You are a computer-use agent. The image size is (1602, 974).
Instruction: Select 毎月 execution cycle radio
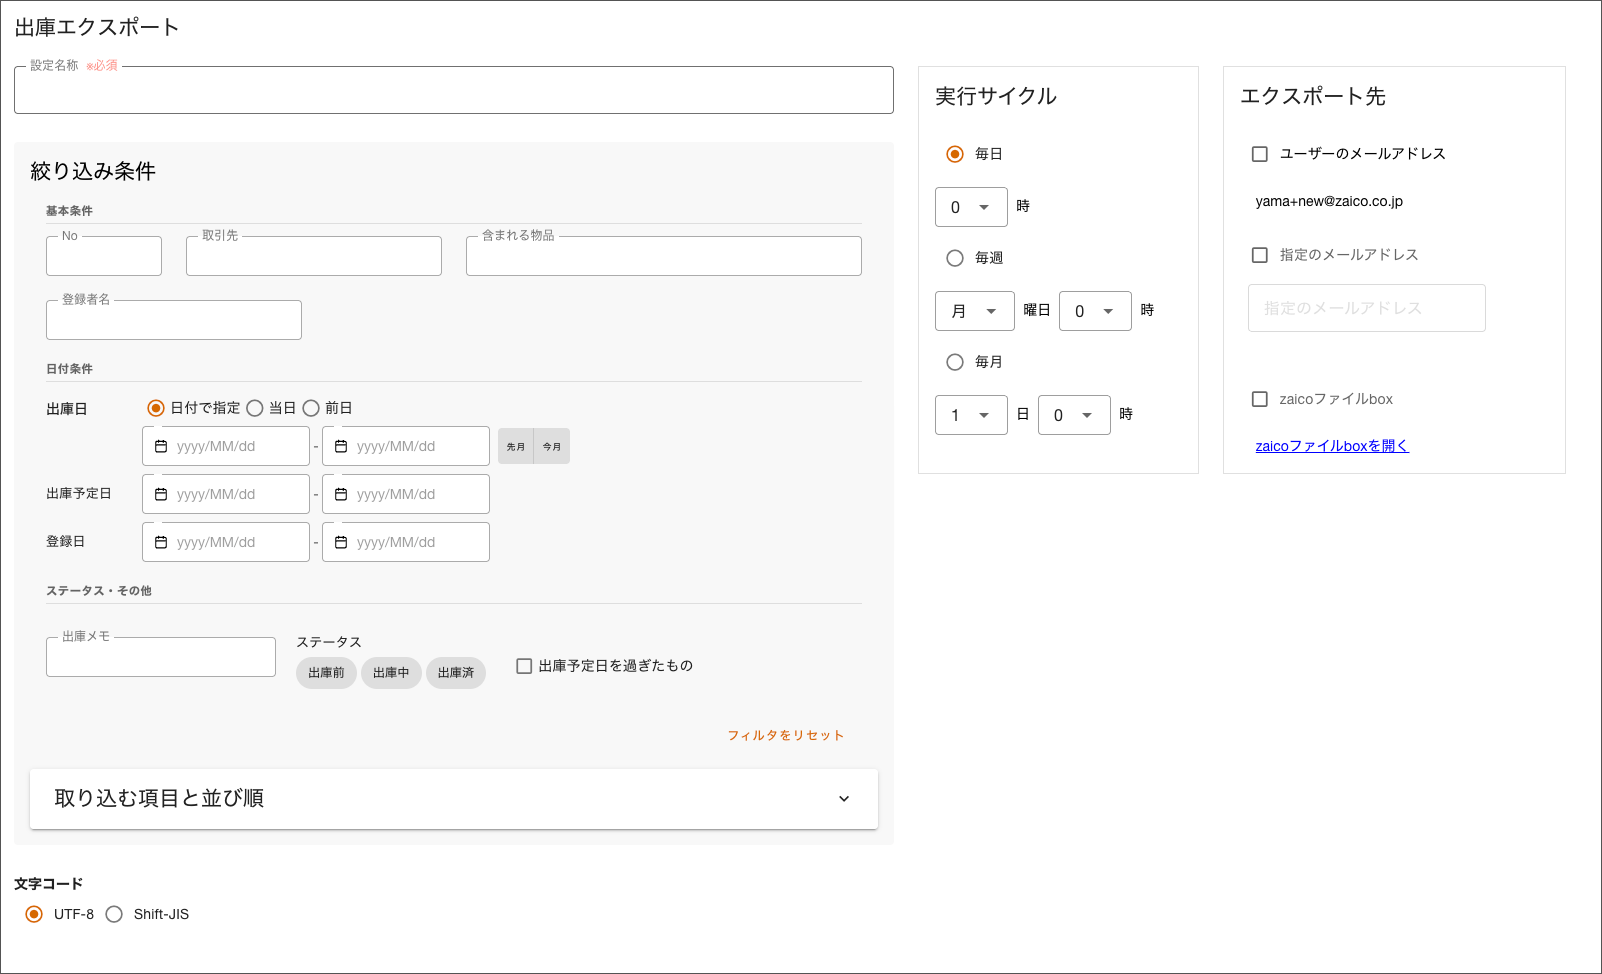click(x=955, y=362)
